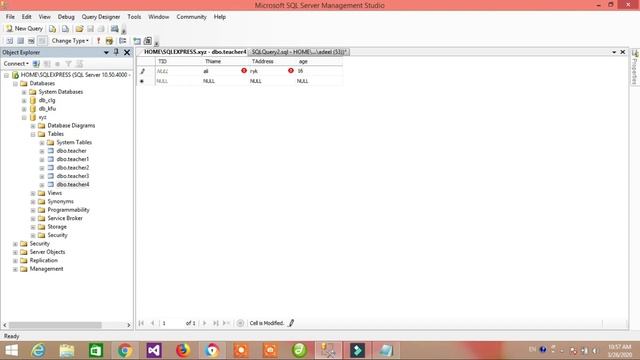Click the New Query toolbar button

pos(24,29)
